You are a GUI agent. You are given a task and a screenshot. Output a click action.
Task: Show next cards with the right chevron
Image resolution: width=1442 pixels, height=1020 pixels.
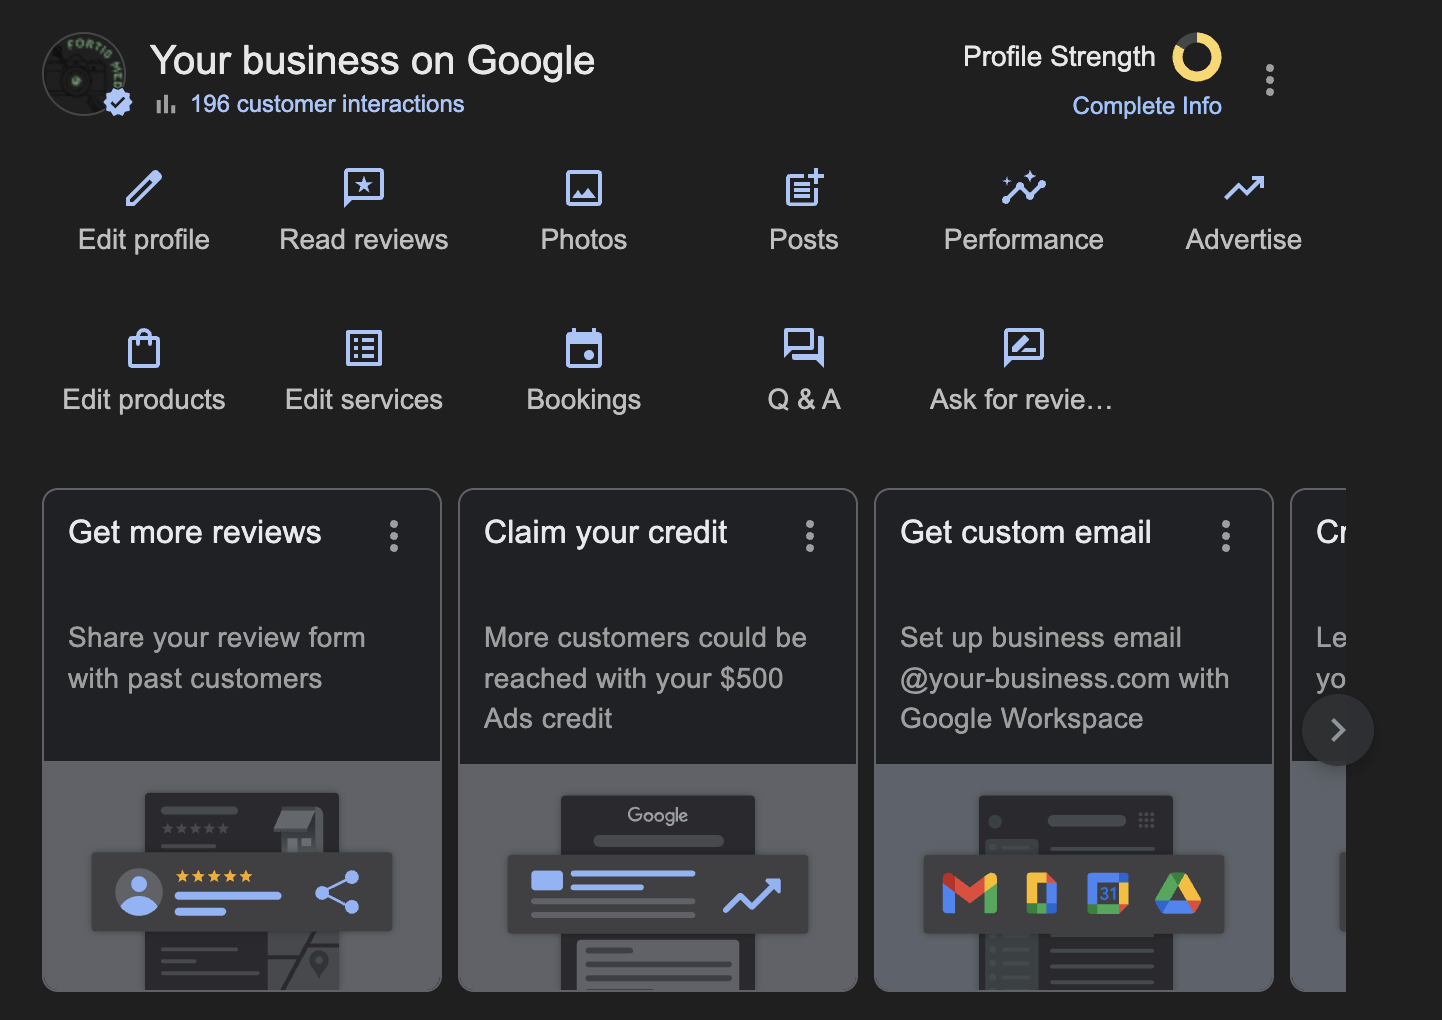(x=1338, y=730)
